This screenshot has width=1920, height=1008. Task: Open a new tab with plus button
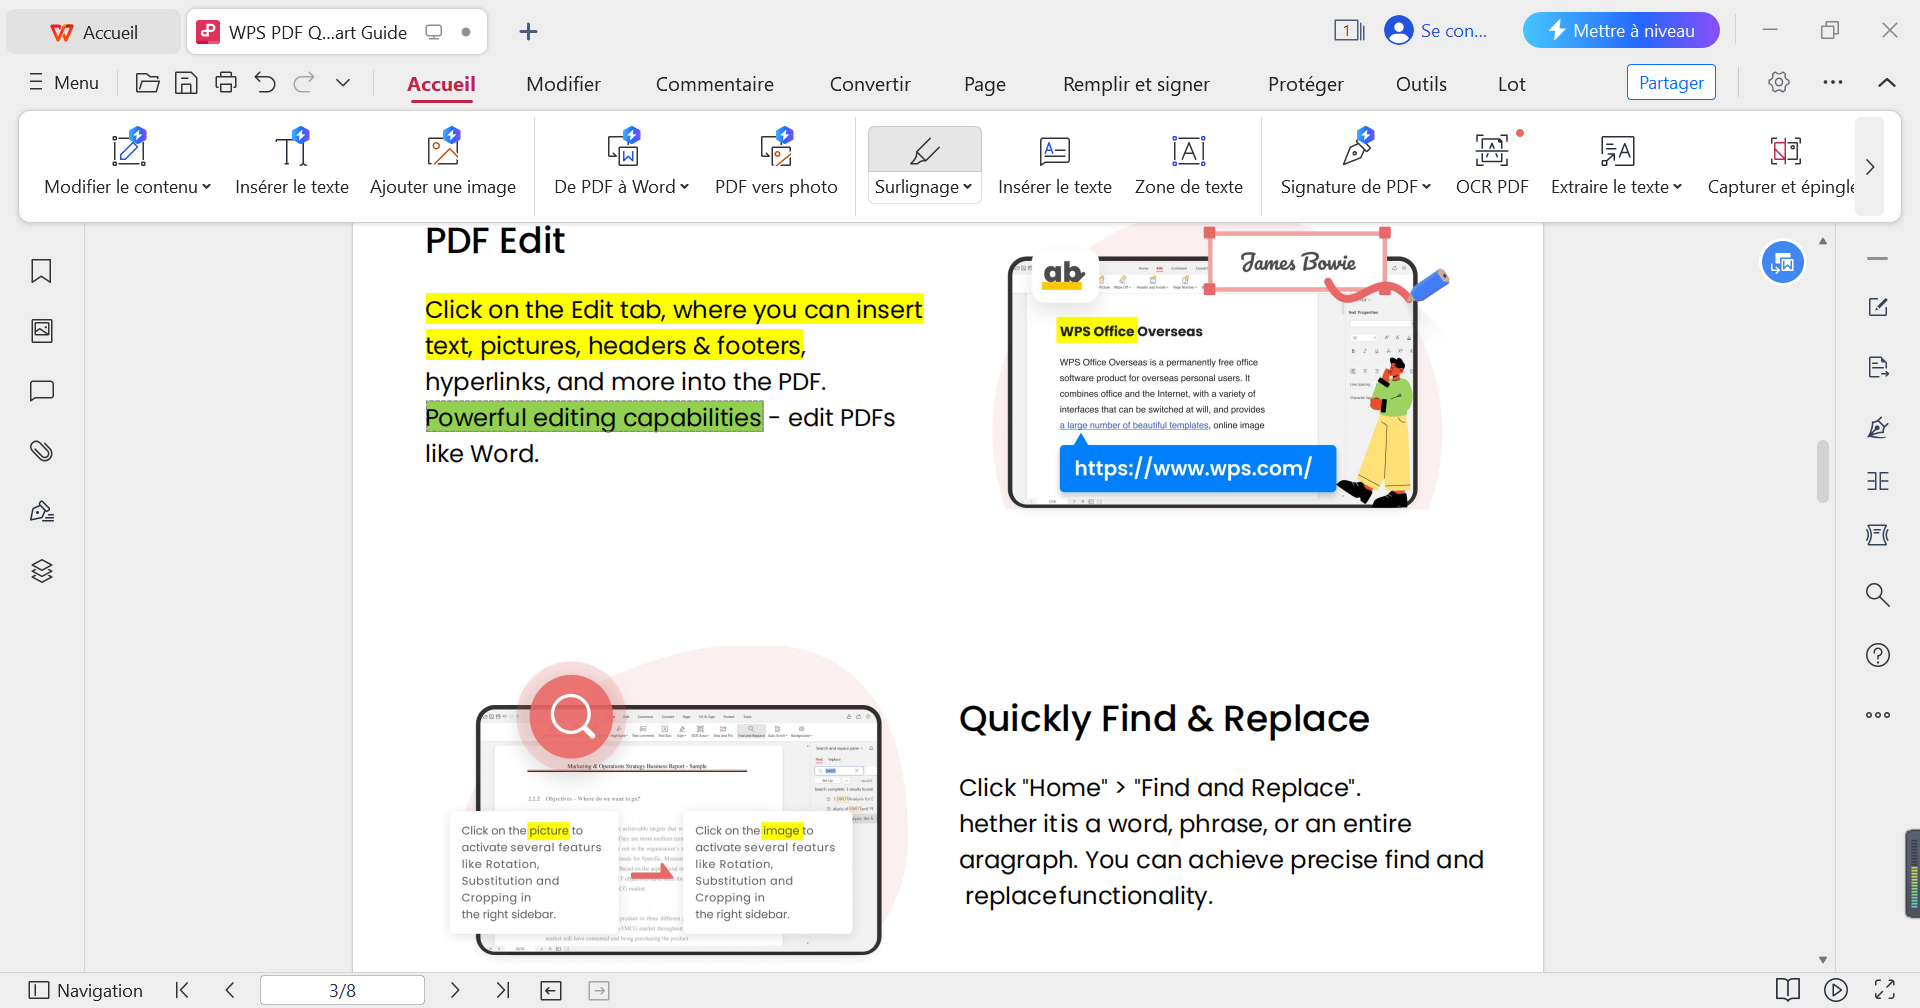(528, 32)
